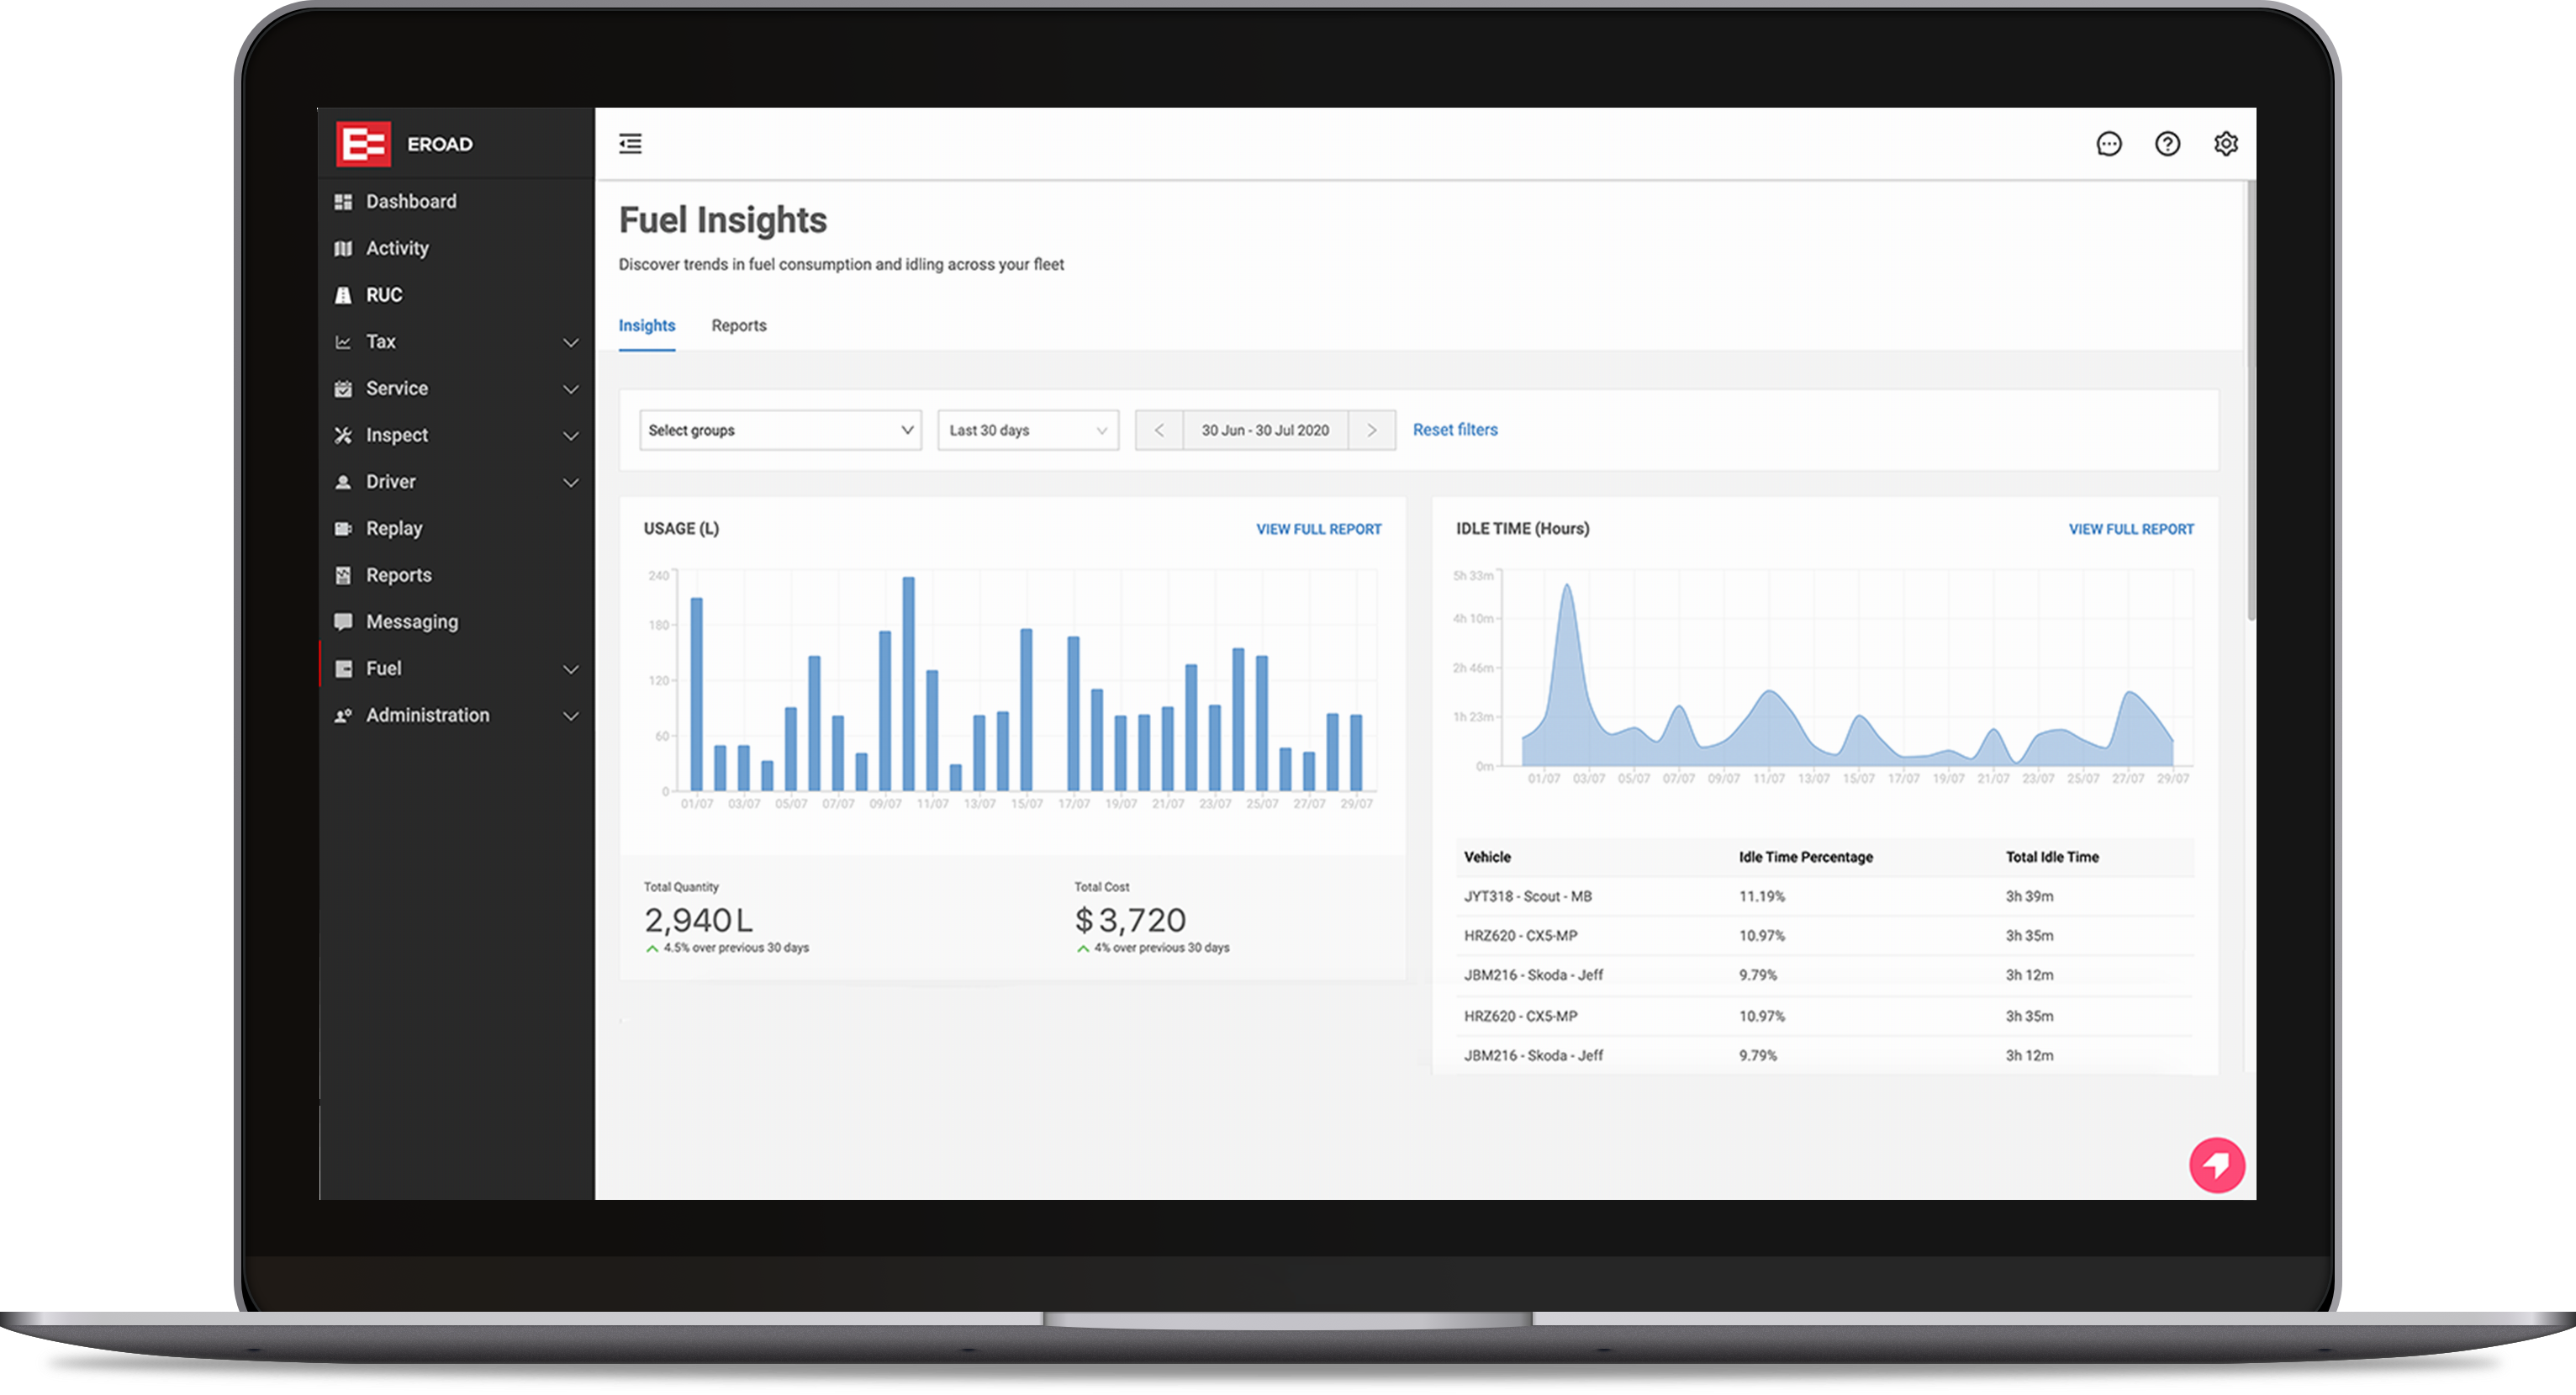Select RUC in the sidebar

point(456,295)
